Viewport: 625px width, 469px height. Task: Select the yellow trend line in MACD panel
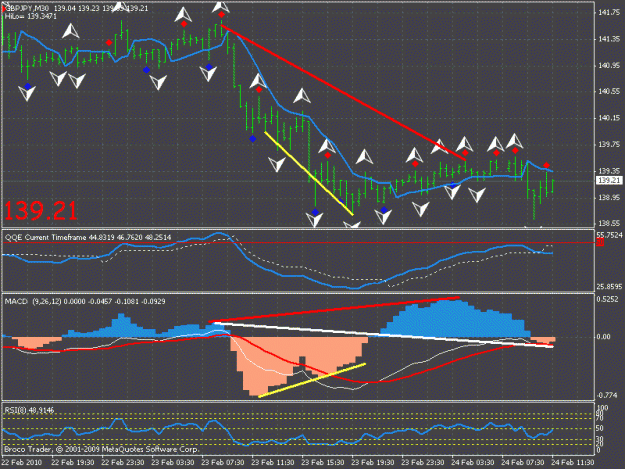point(312,380)
